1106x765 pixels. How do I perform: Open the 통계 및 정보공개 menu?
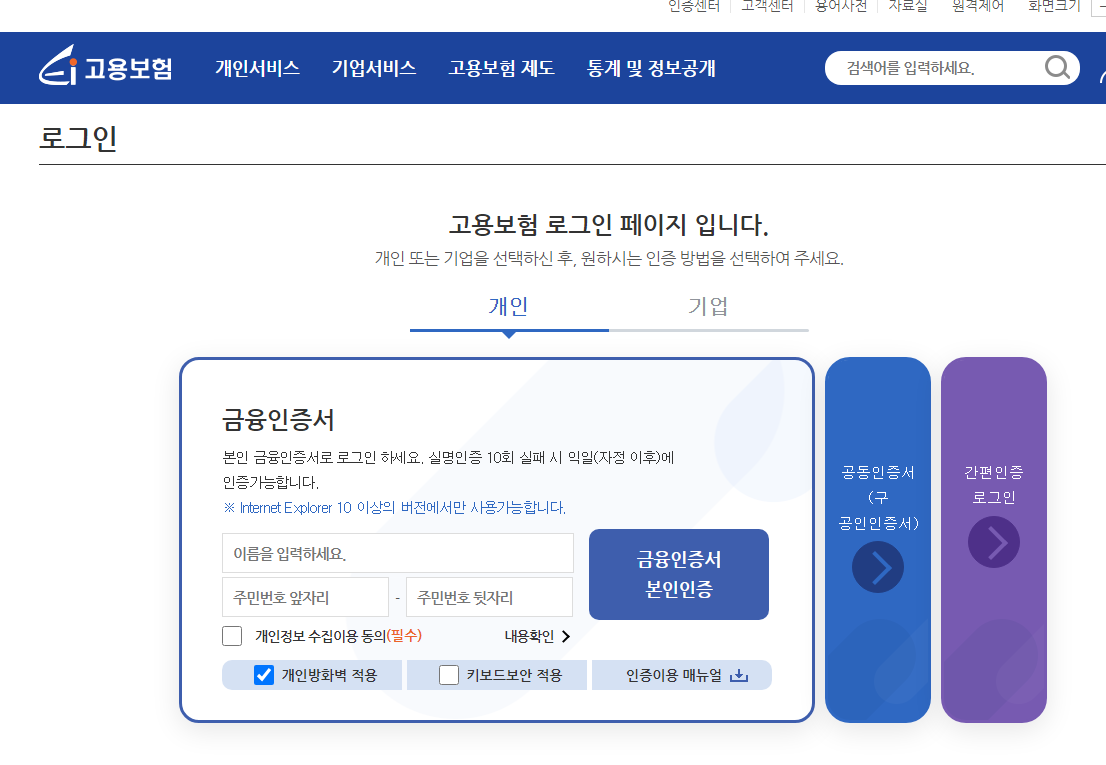(x=651, y=68)
